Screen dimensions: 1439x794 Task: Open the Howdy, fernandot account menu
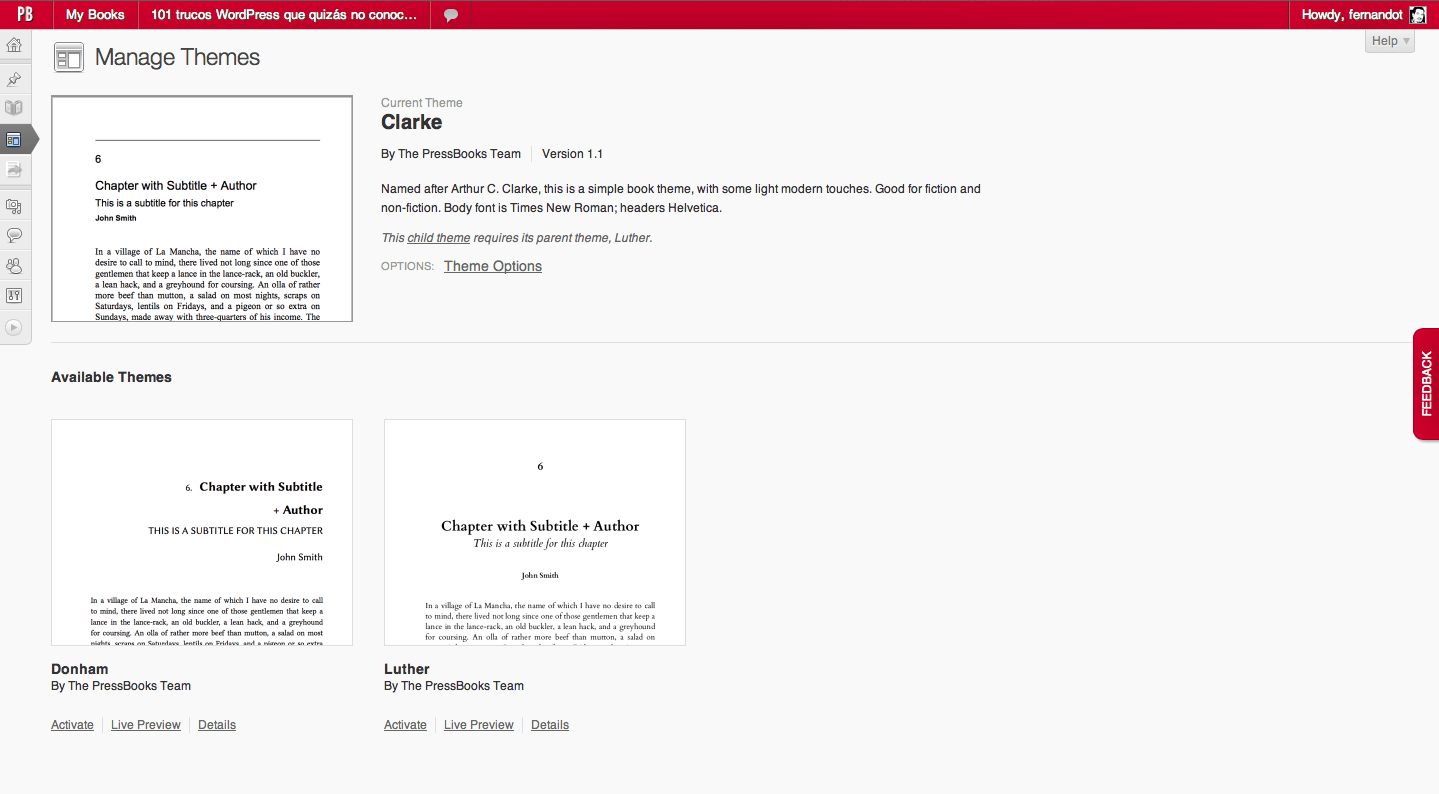[1362, 15]
